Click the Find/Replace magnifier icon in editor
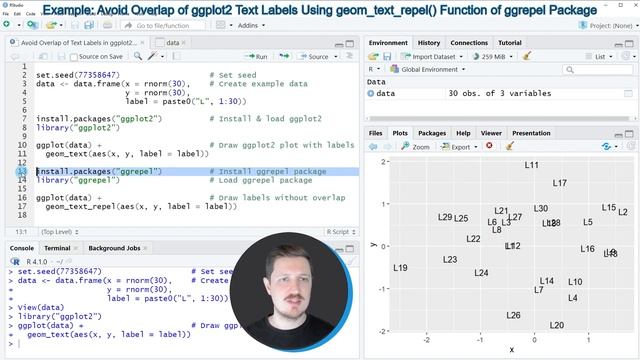Image resolution: width=640 pixels, height=360 pixels. point(138,56)
